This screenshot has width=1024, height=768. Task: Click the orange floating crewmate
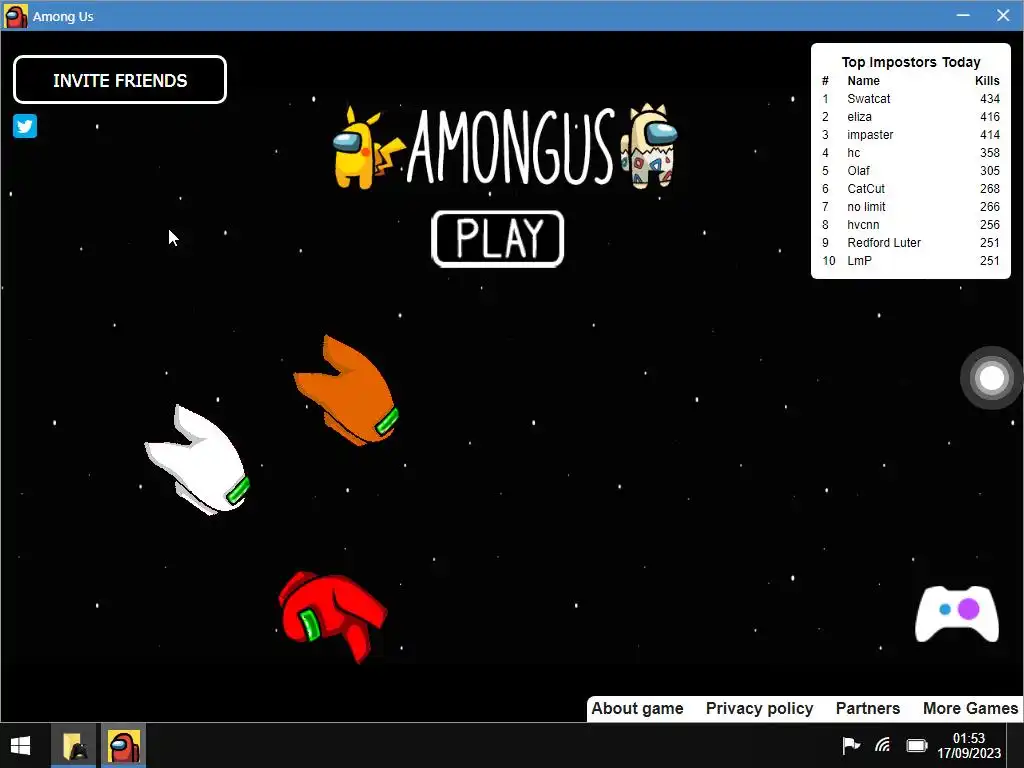346,392
